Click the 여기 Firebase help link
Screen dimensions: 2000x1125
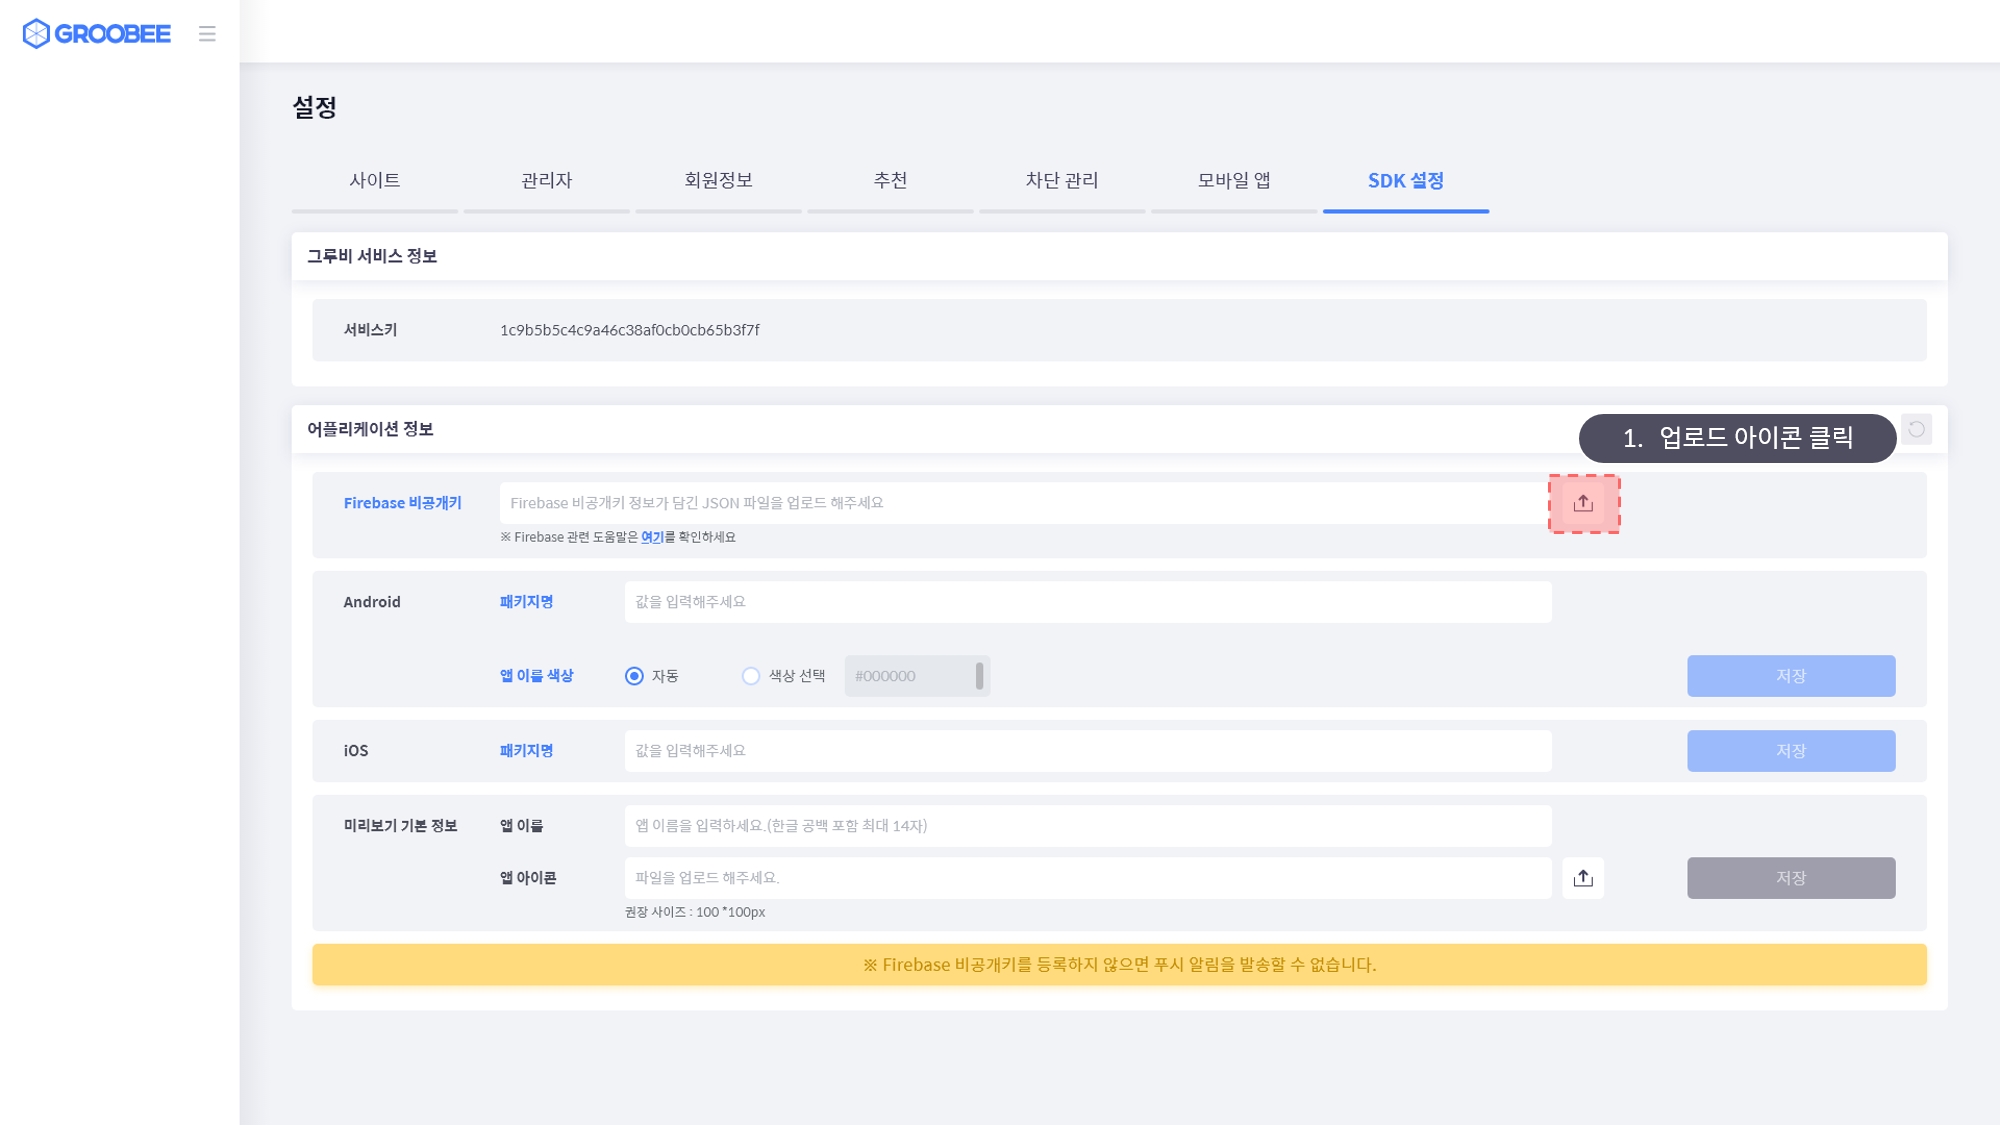tap(652, 537)
